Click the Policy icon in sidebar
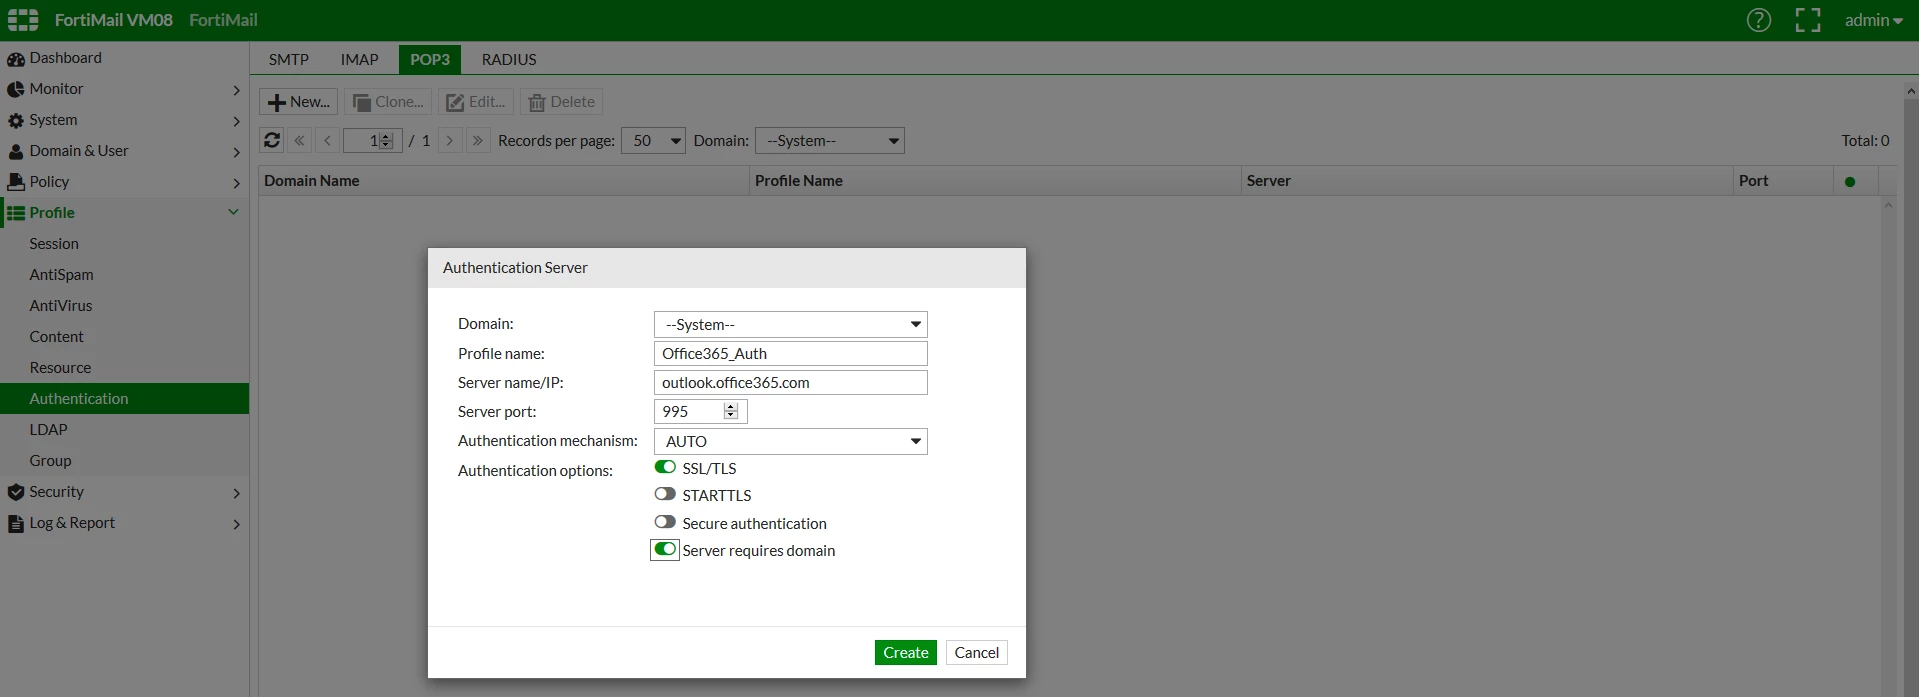 point(15,182)
